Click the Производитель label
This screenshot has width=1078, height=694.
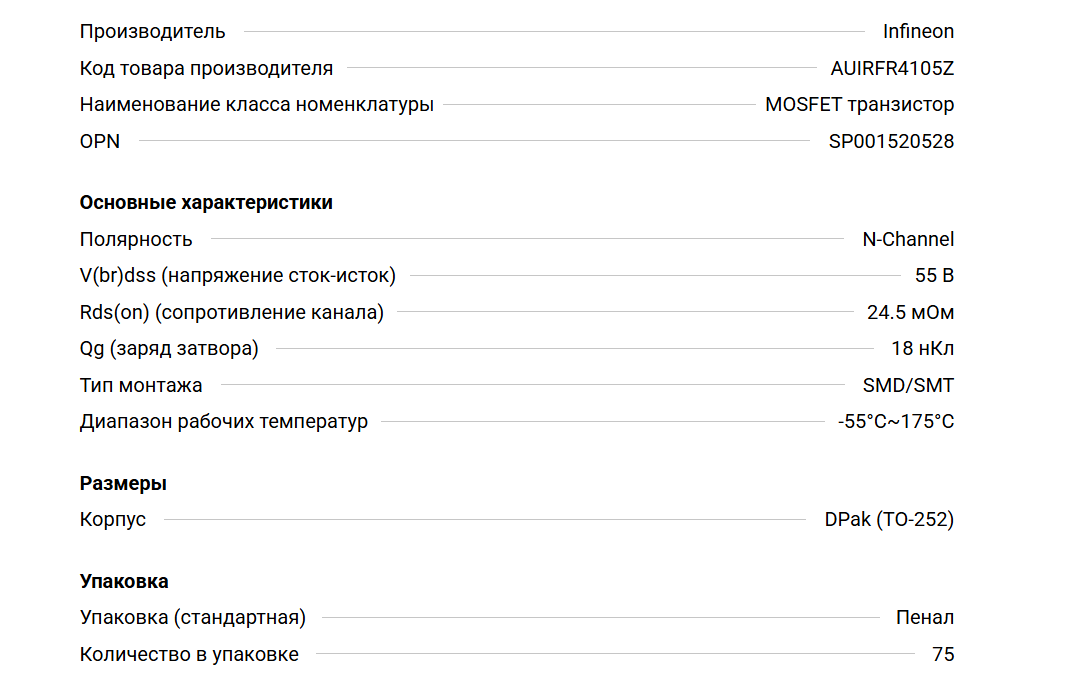pos(152,31)
